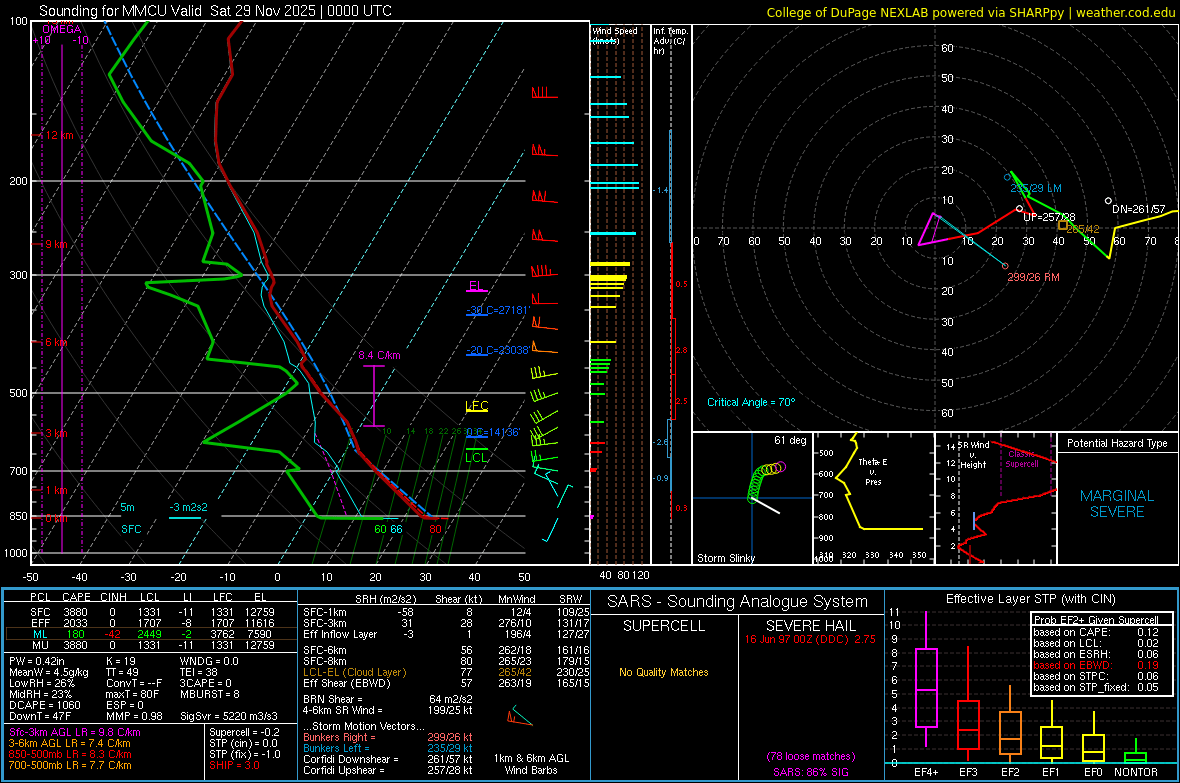The width and height of the screenshot is (1180, 783).
Task: Click the red SHIP = 3.0 value
Action: [234, 765]
